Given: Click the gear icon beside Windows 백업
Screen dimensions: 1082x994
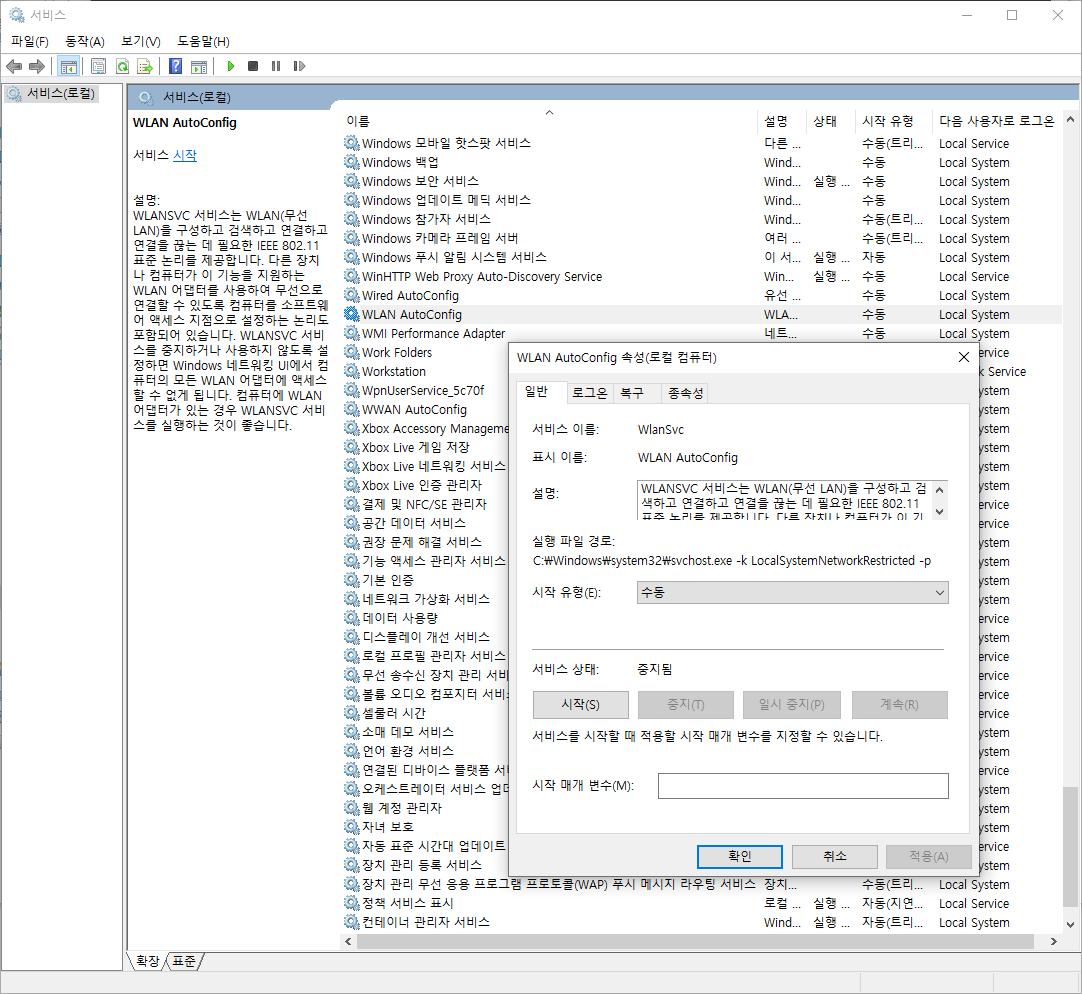Looking at the screenshot, I should point(352,162).
